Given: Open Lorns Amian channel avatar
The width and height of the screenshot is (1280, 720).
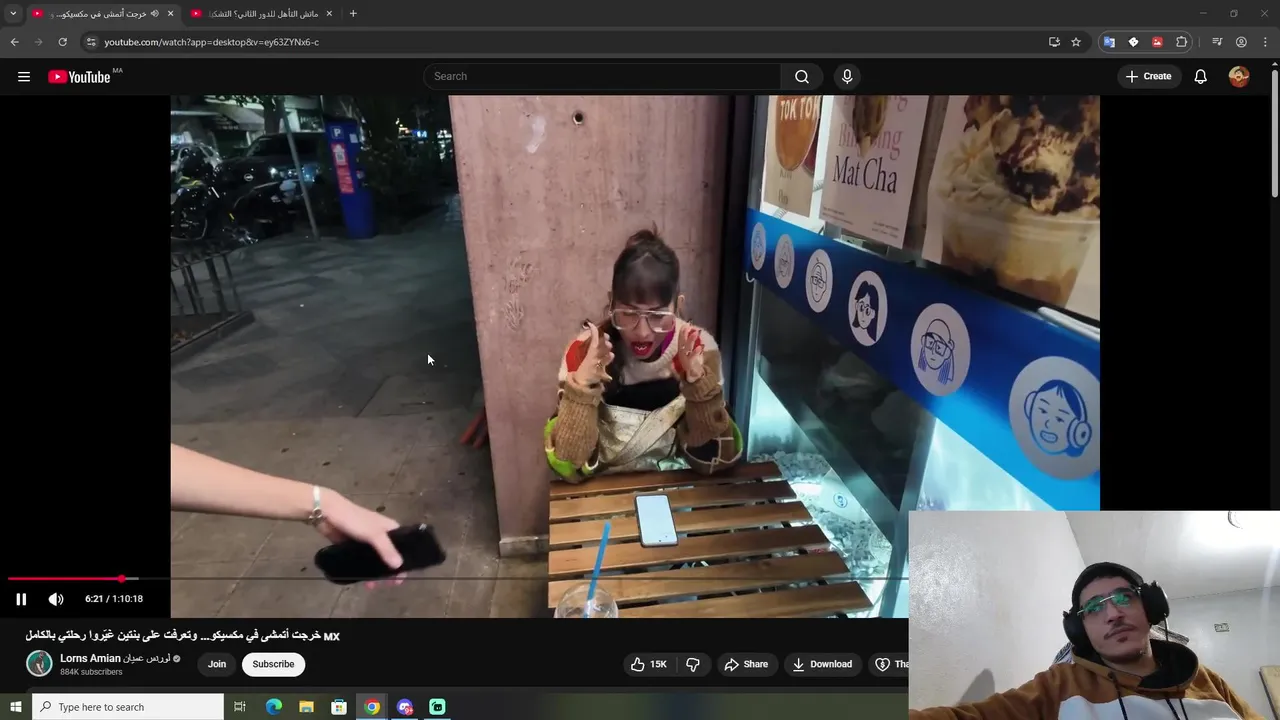Looking at the screenshot, I should pyautogui.click(x=39, y=663).
